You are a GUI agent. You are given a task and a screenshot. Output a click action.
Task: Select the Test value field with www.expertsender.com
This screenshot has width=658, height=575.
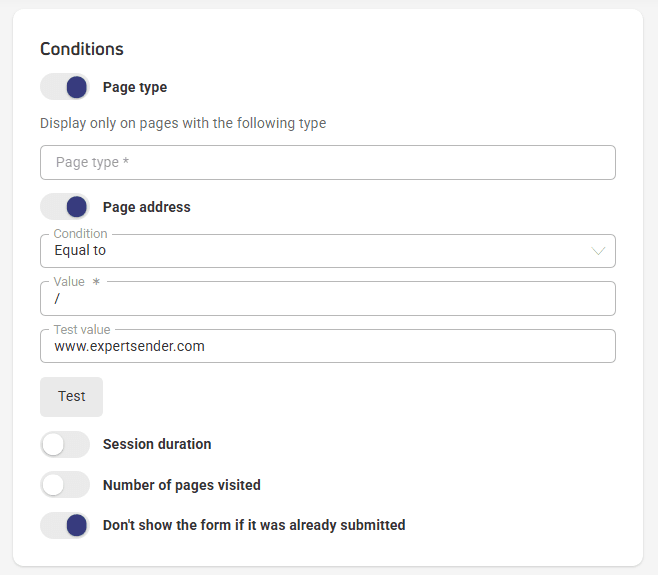click(x=328, y=346)
